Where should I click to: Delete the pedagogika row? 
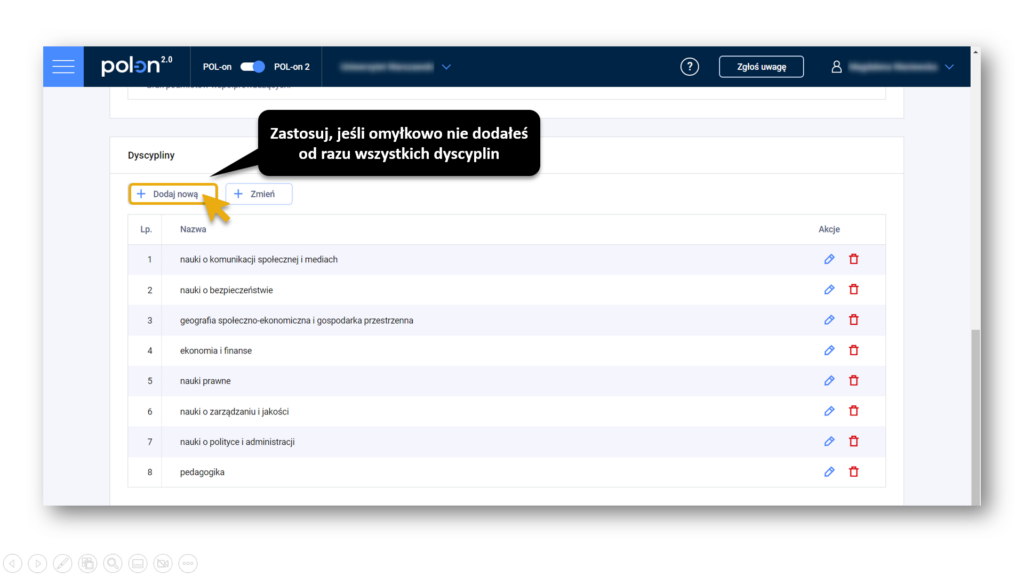coord(854,472)
